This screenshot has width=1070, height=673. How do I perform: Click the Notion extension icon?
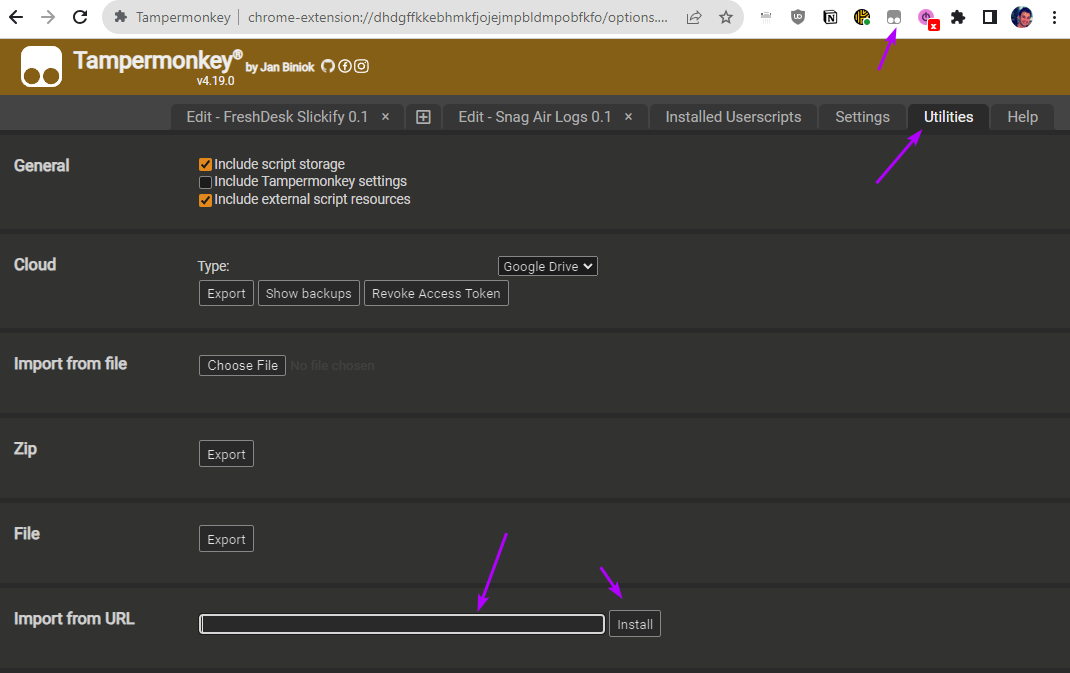pos(830,17)
